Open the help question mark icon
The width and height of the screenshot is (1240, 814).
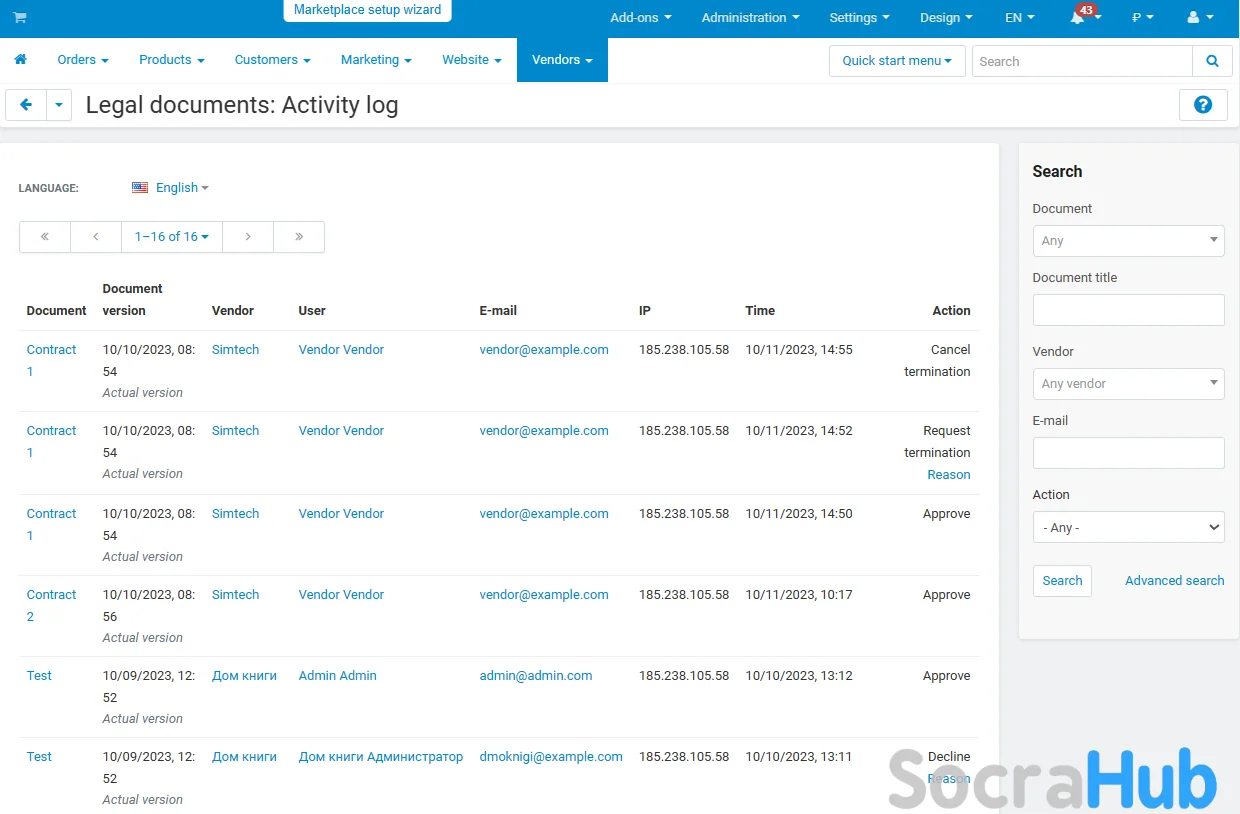click(1203, 105)
